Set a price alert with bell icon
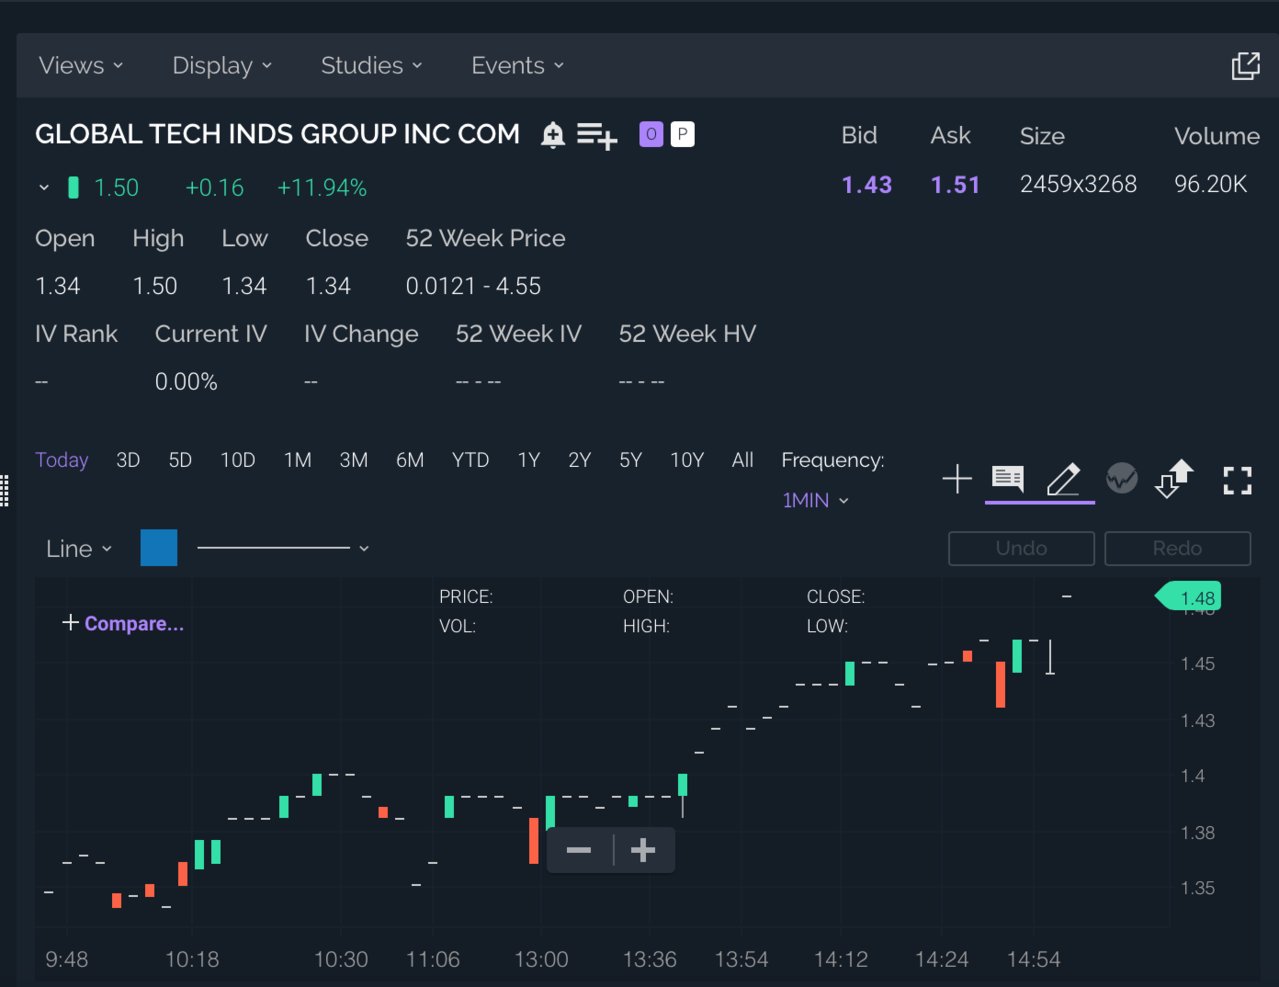This screenshot has height=987, width=1279. coord(553,135)
